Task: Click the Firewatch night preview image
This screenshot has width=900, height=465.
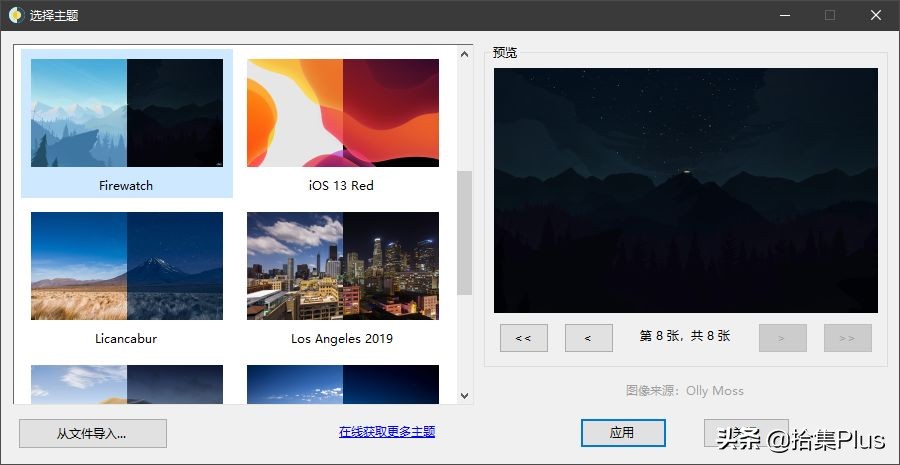Action: click(x=685, y=191)
